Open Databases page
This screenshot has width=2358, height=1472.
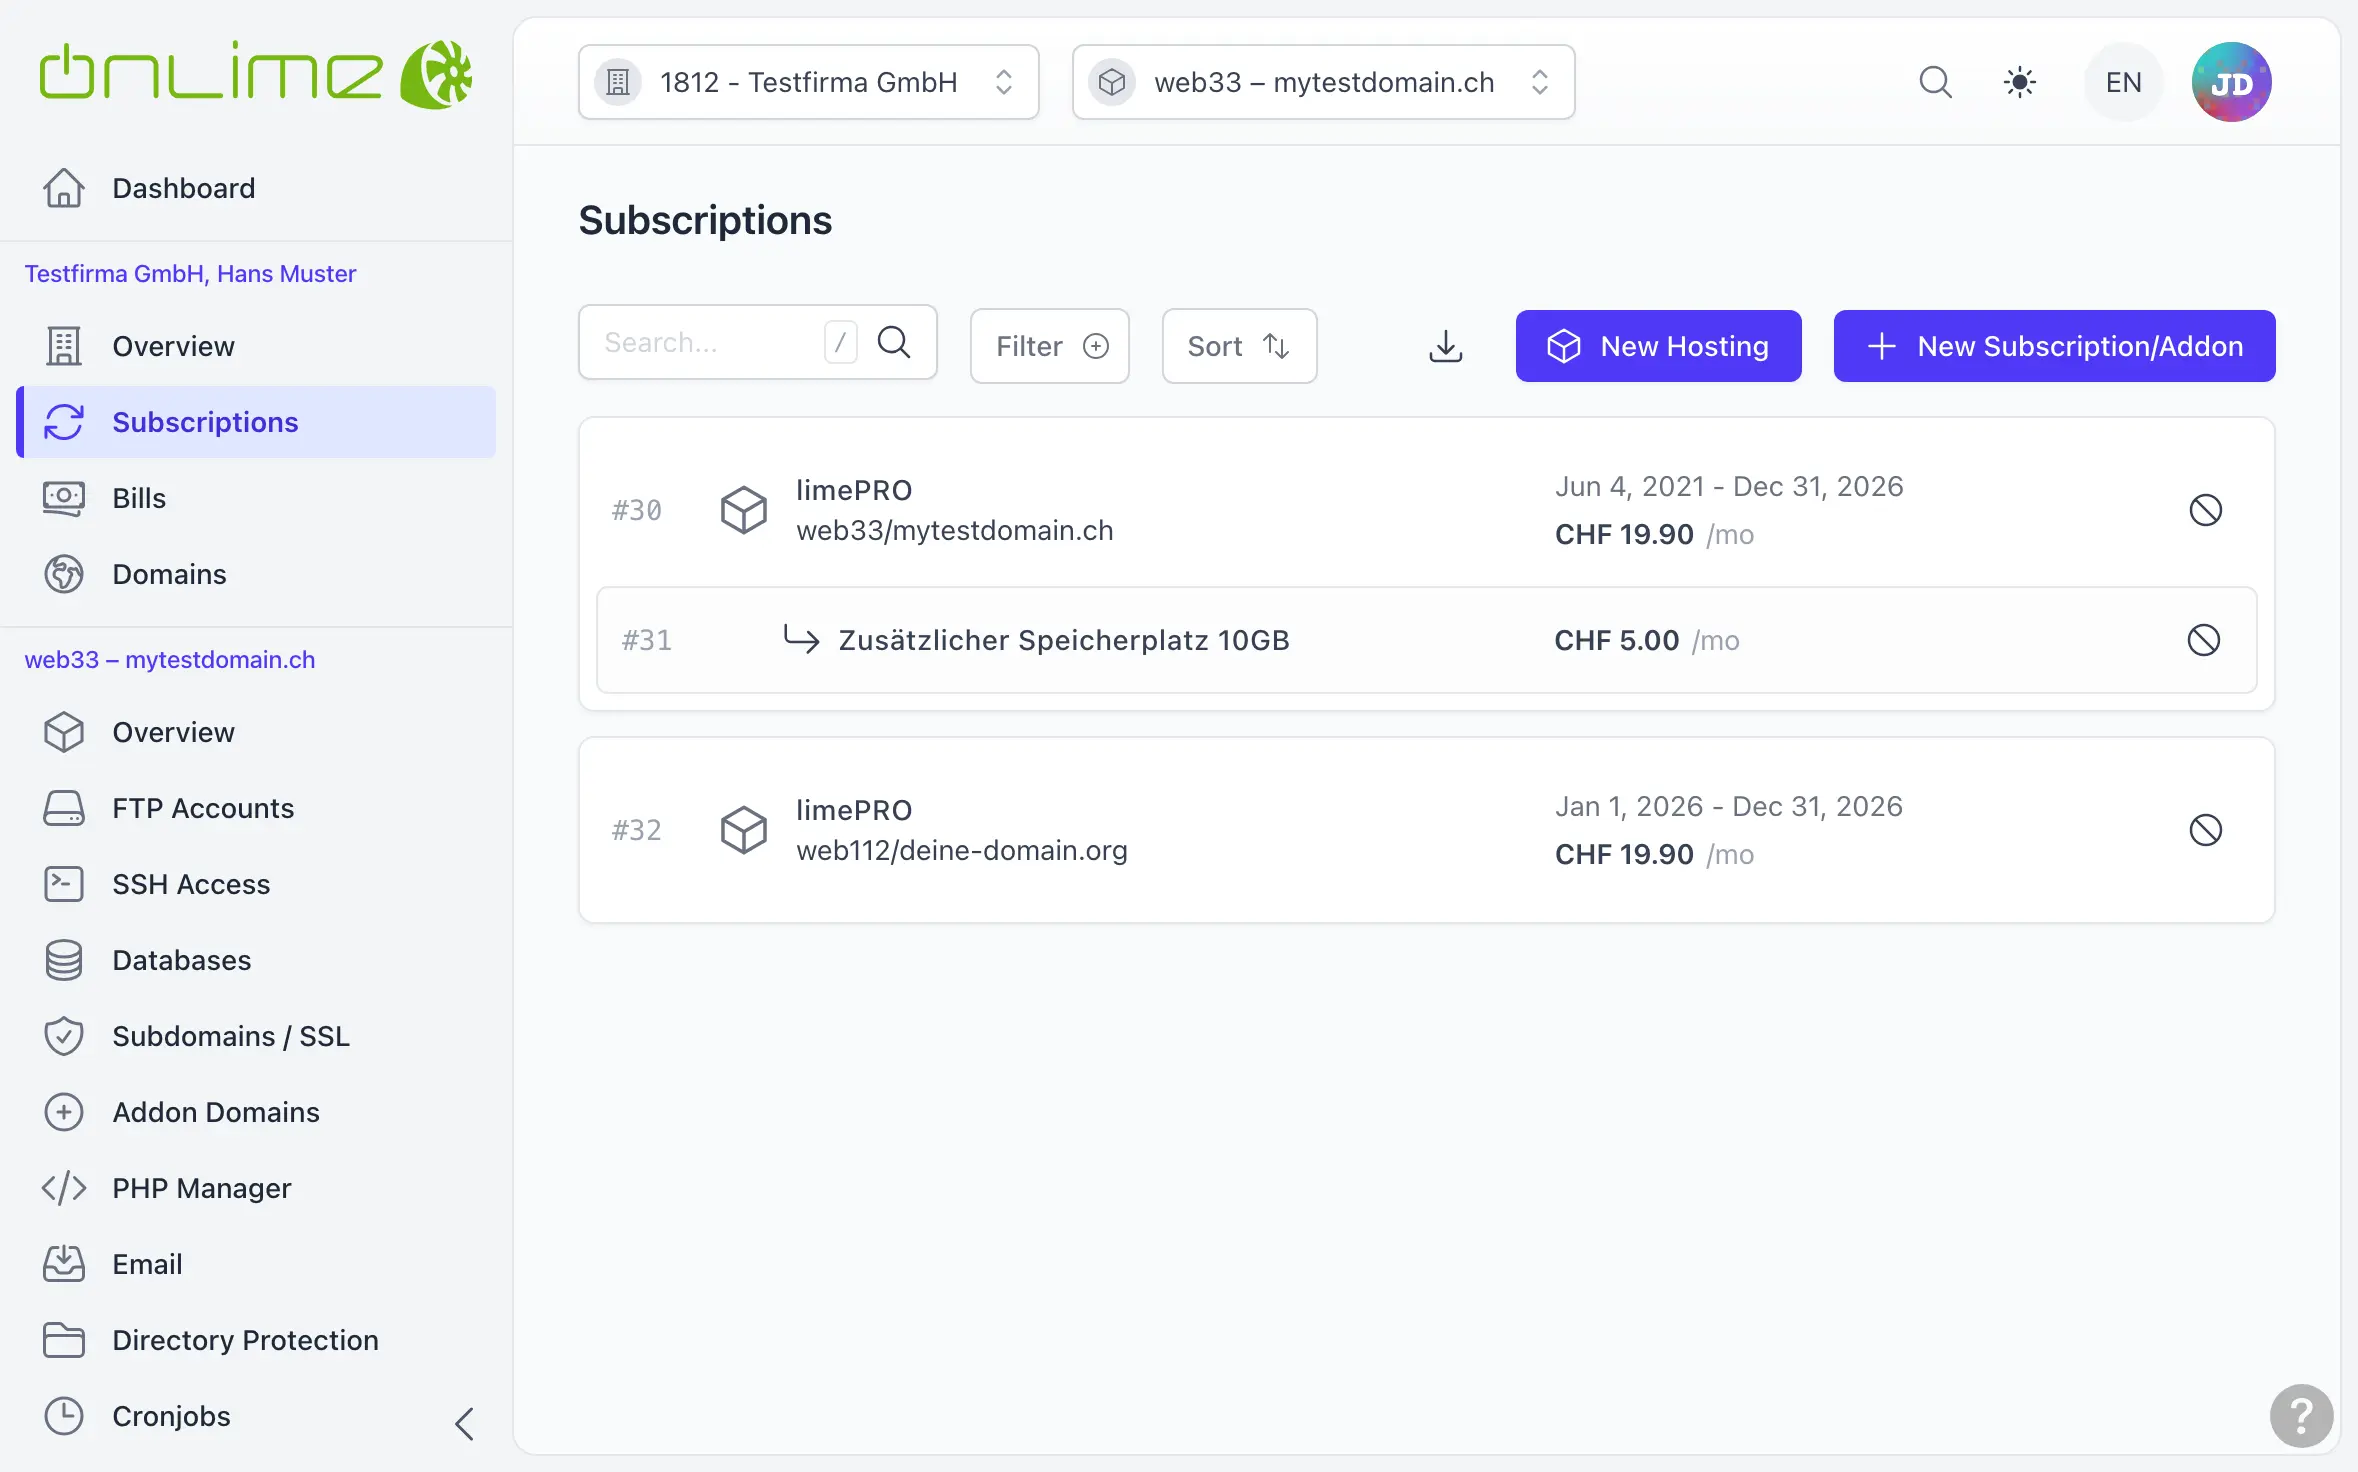(255, 960)
